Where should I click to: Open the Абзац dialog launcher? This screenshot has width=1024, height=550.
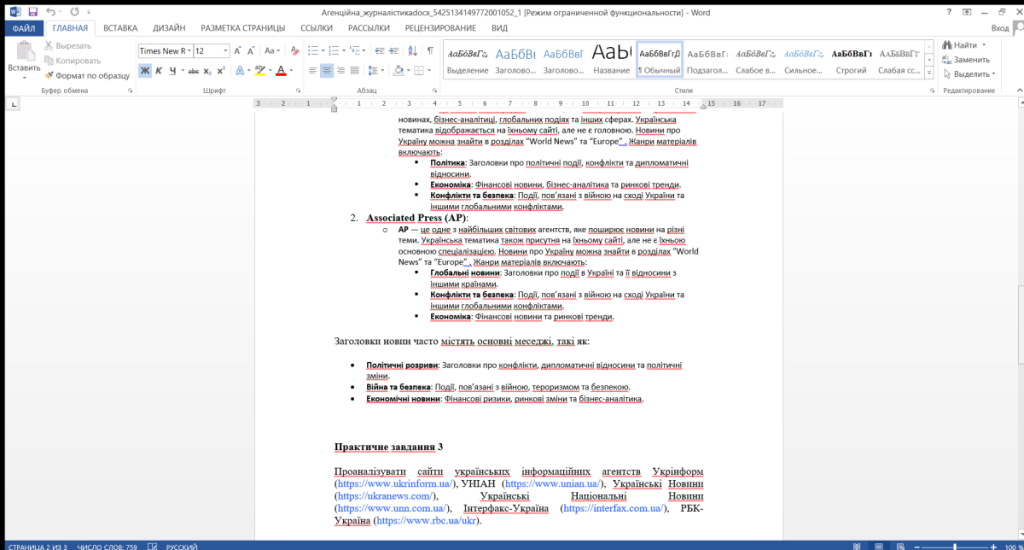click(435, 91)
